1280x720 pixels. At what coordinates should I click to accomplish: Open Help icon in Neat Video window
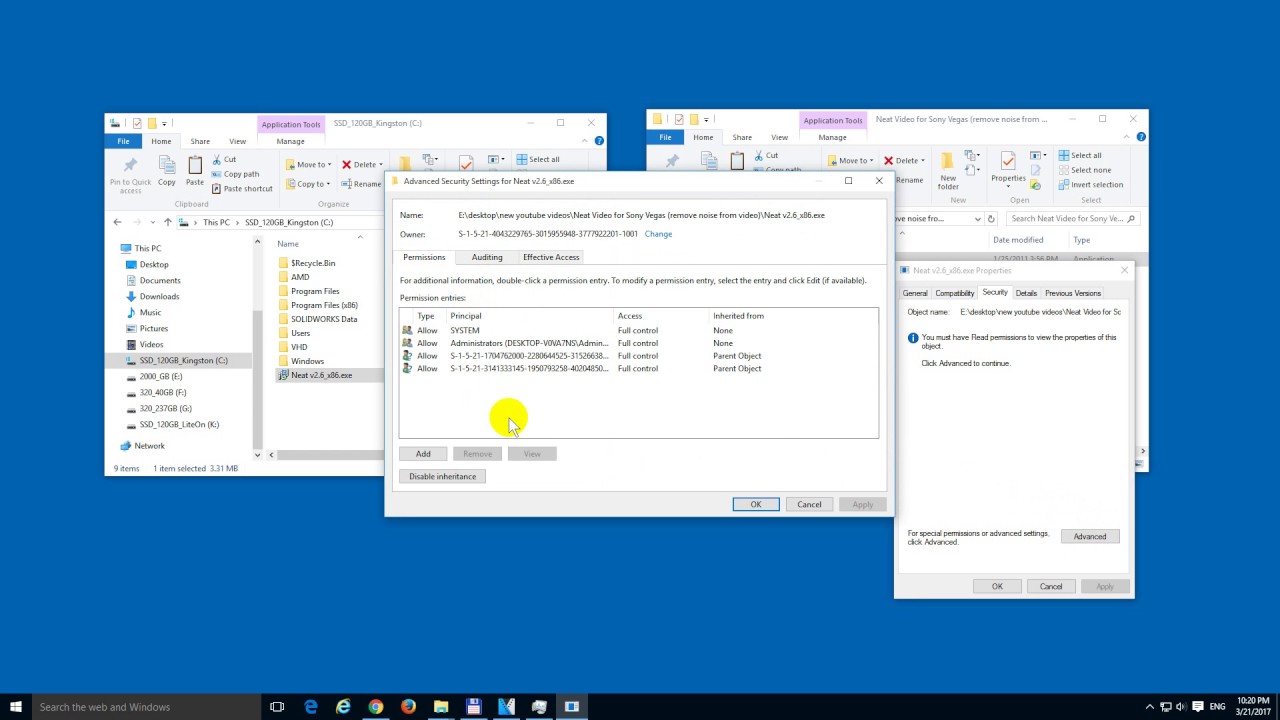coord(1141,137)
